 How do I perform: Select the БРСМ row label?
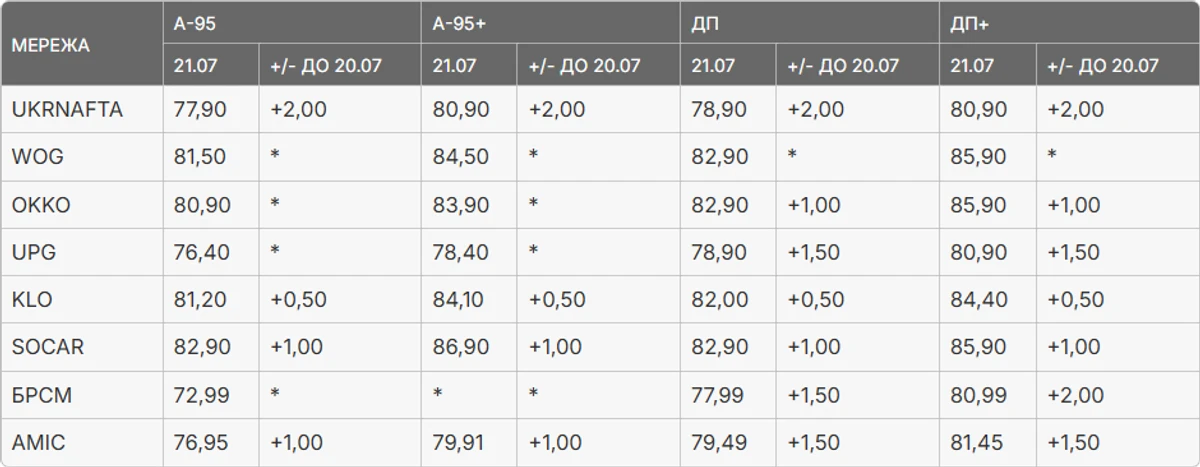(x=42, y=395)
